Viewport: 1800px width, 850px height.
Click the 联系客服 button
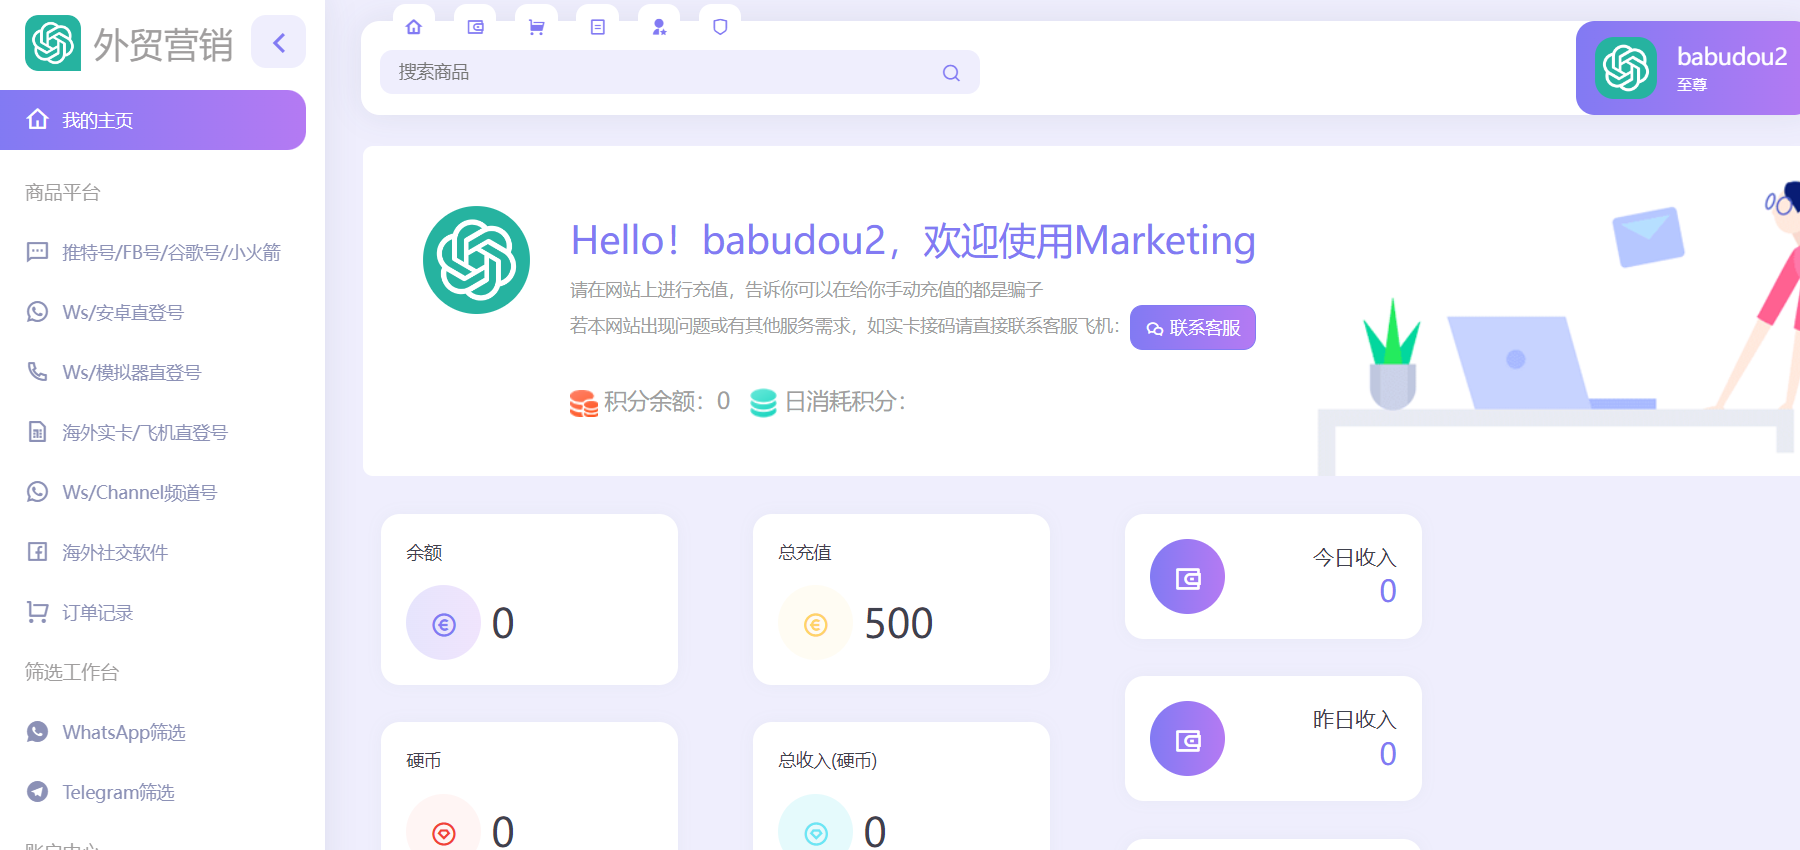1193,327
